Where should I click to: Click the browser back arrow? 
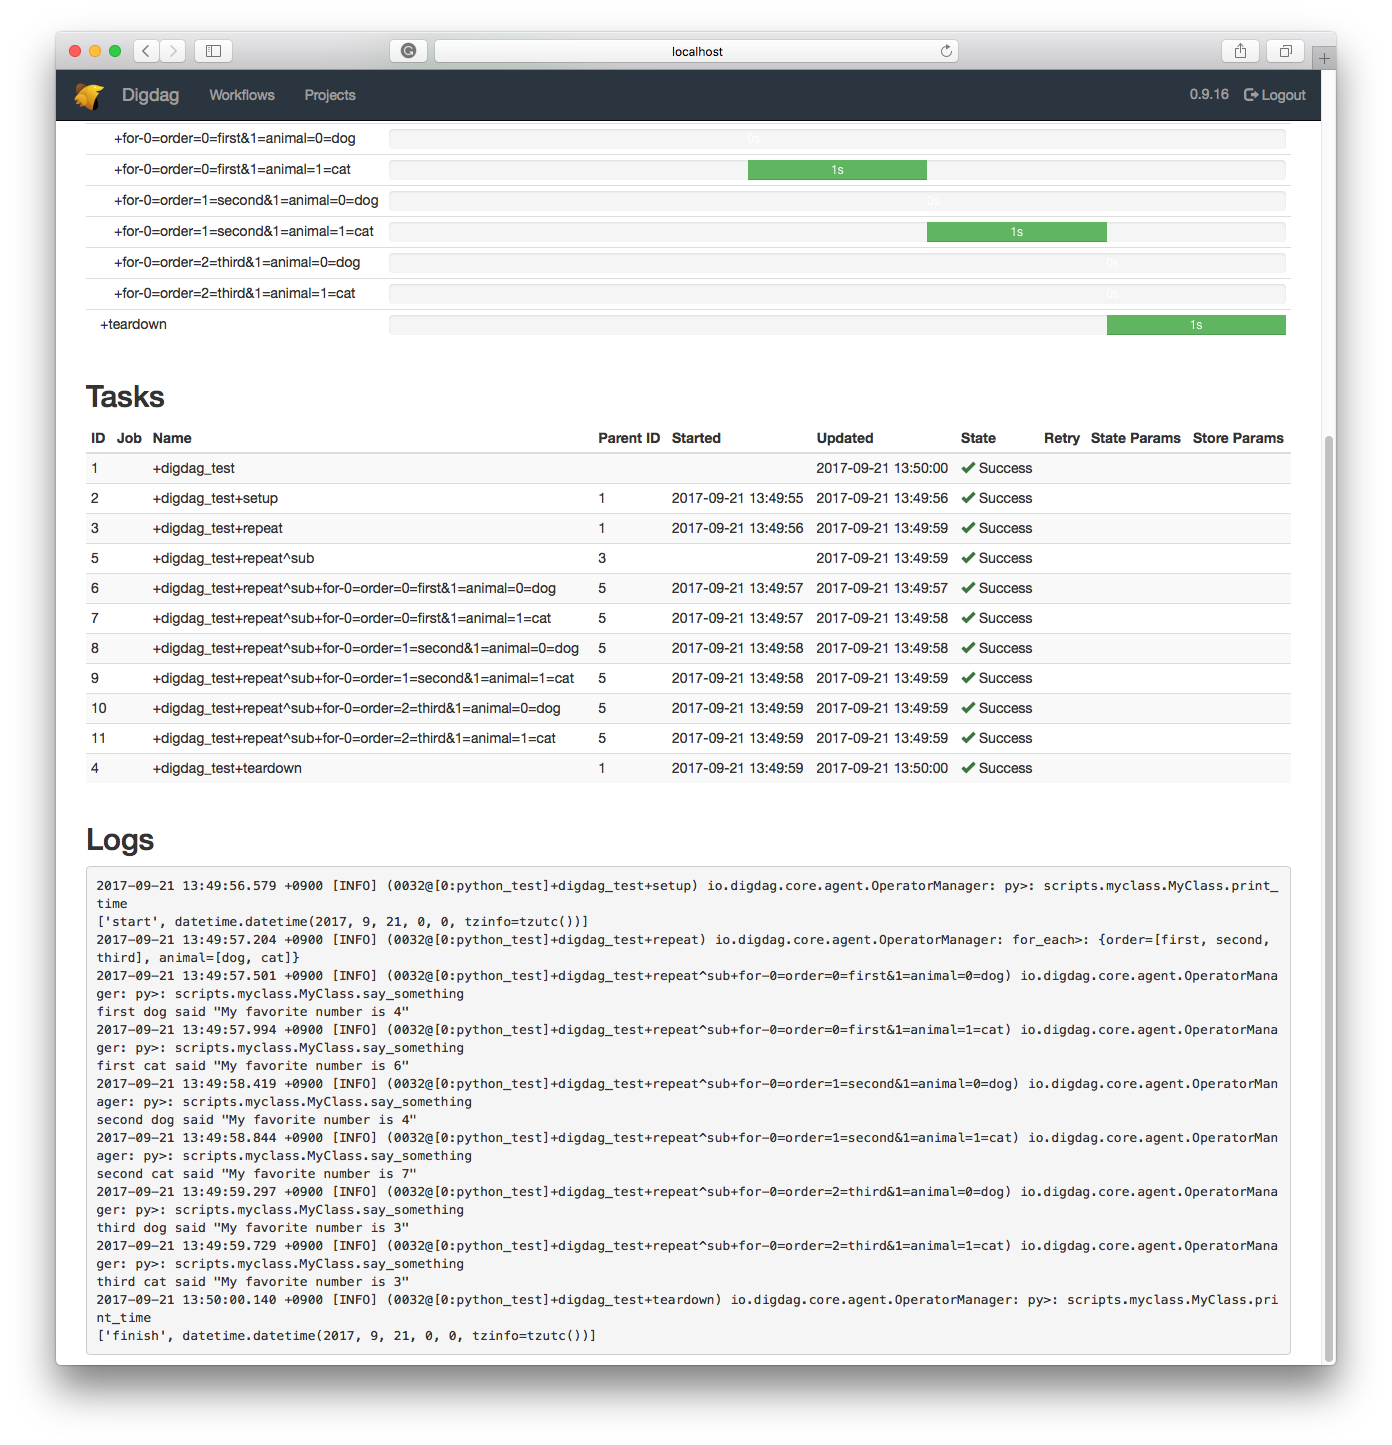click(x=146, y=51)
